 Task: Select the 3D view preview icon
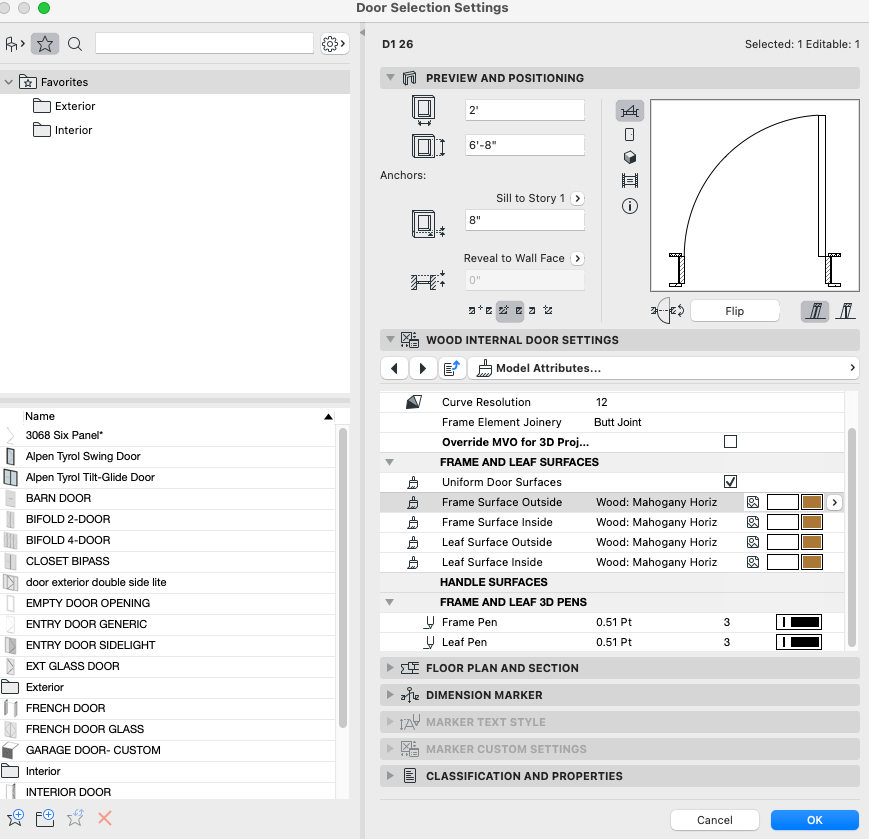tap(630, 158)
